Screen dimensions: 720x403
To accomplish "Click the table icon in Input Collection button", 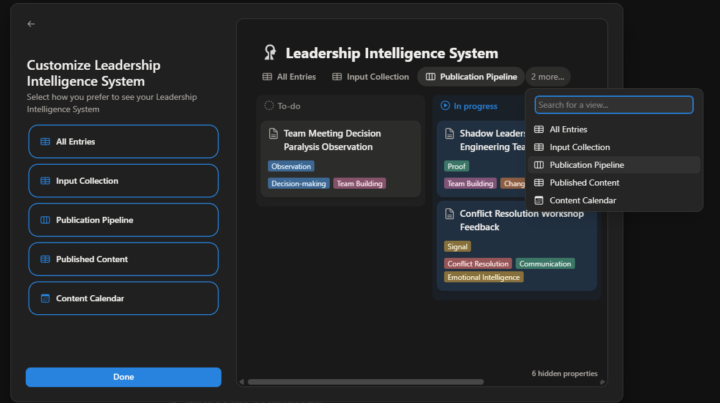I will (45, 181).
